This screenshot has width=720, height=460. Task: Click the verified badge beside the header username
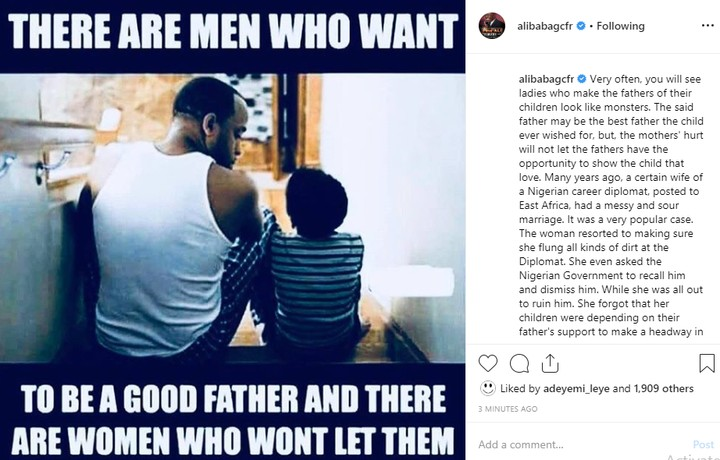[581, 26]
